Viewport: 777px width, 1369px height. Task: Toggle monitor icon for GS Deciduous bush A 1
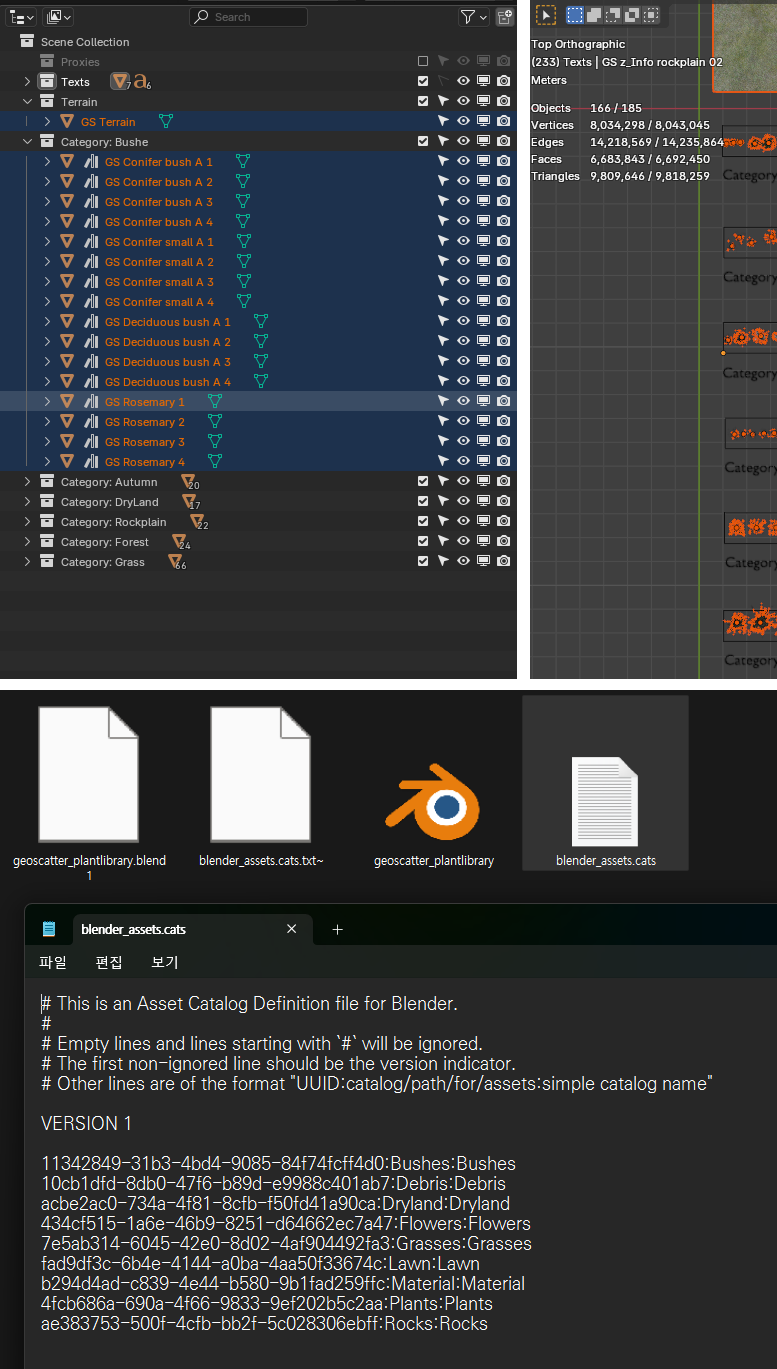(x=483, y=322)
